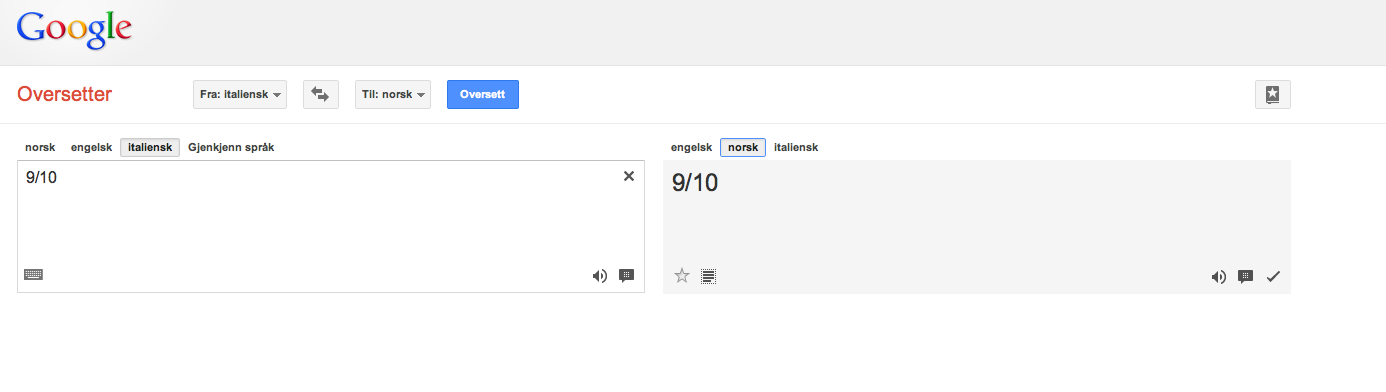Clear the source text with X

tap(629, 176)
